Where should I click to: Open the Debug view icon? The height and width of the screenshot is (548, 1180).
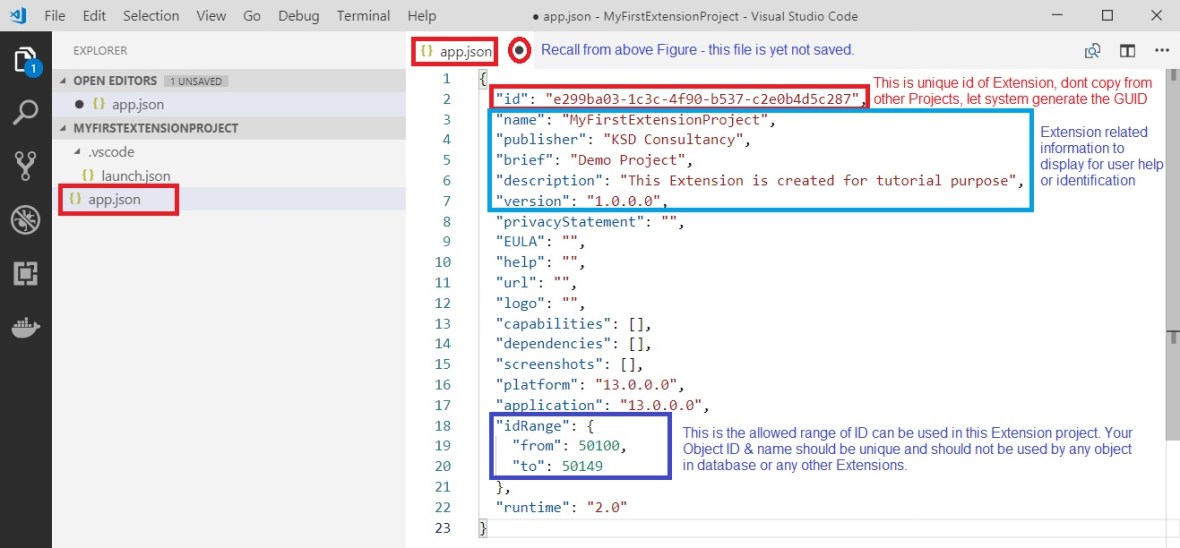(x=25, y=220)
